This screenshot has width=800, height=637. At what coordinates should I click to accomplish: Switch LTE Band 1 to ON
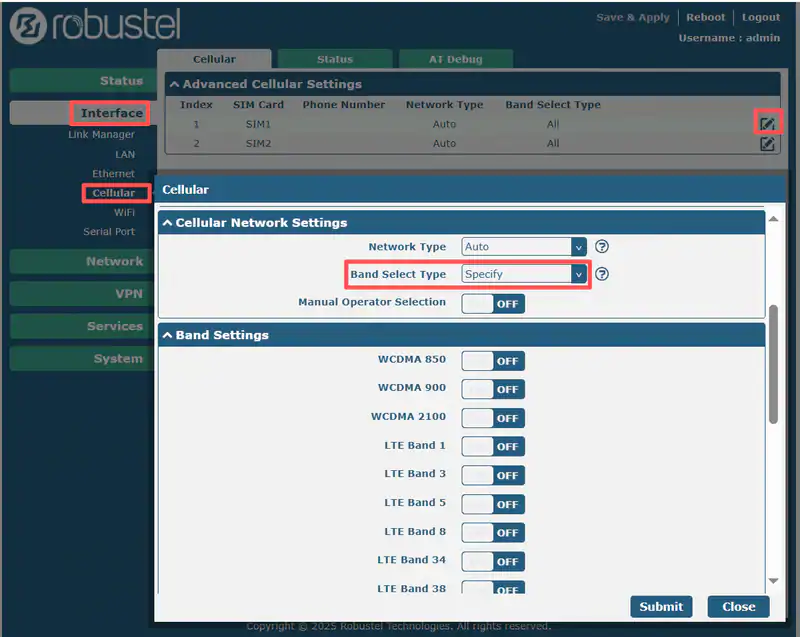[x=492, y=446]
